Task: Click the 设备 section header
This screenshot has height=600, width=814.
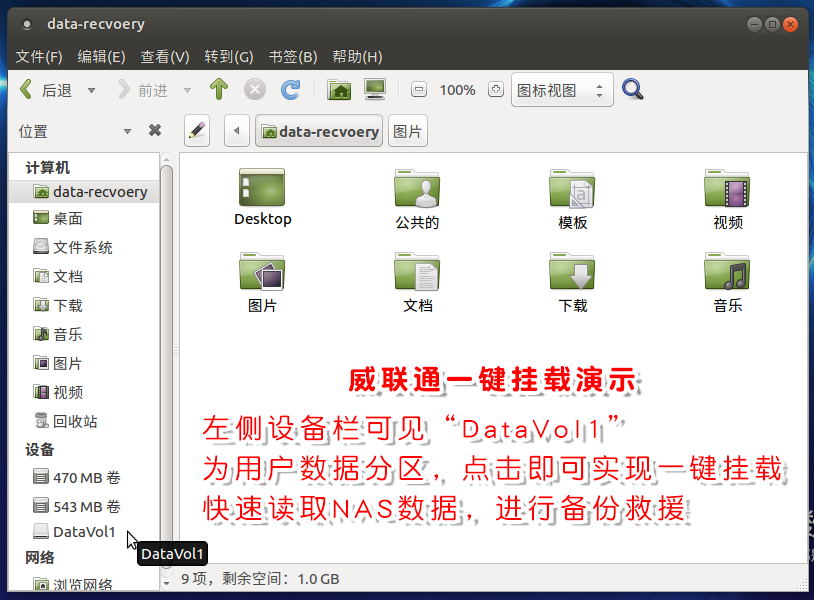Action: (x=40, y=449)
